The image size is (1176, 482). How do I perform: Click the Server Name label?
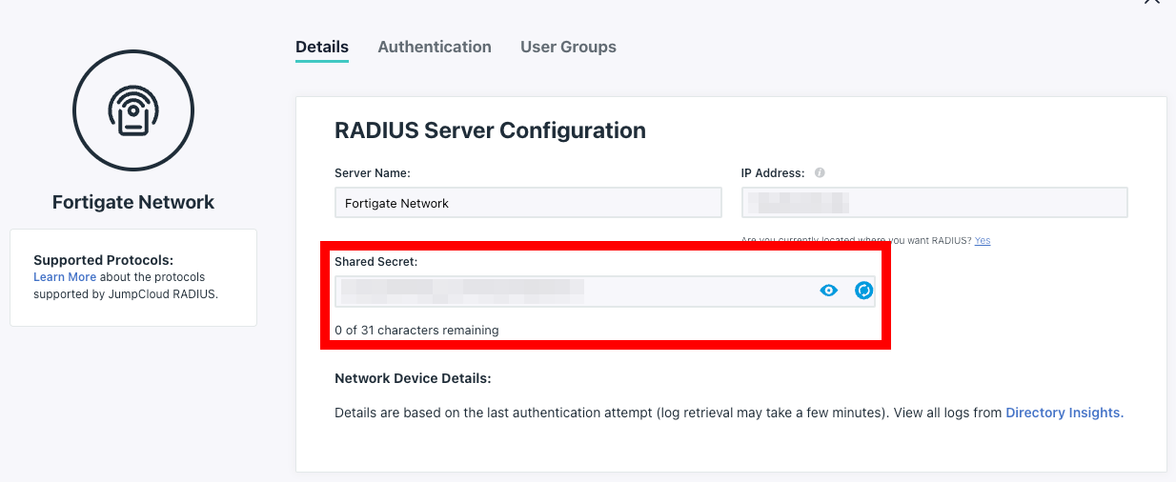point(372,172)
